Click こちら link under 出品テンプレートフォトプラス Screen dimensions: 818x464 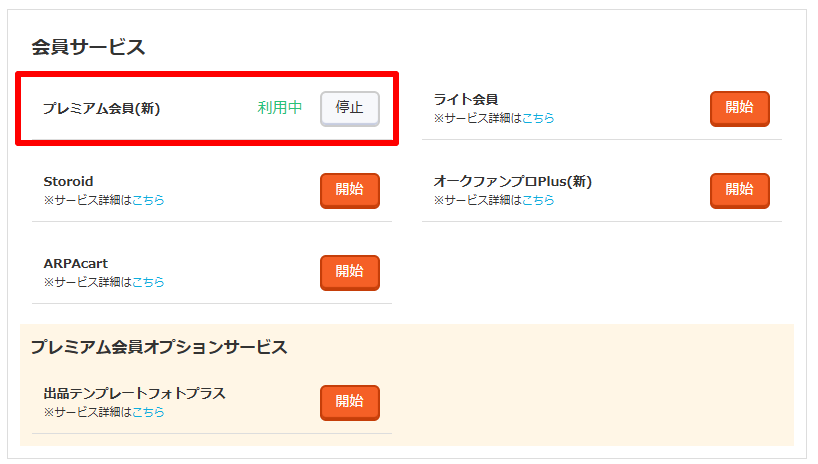coord(148,412)
